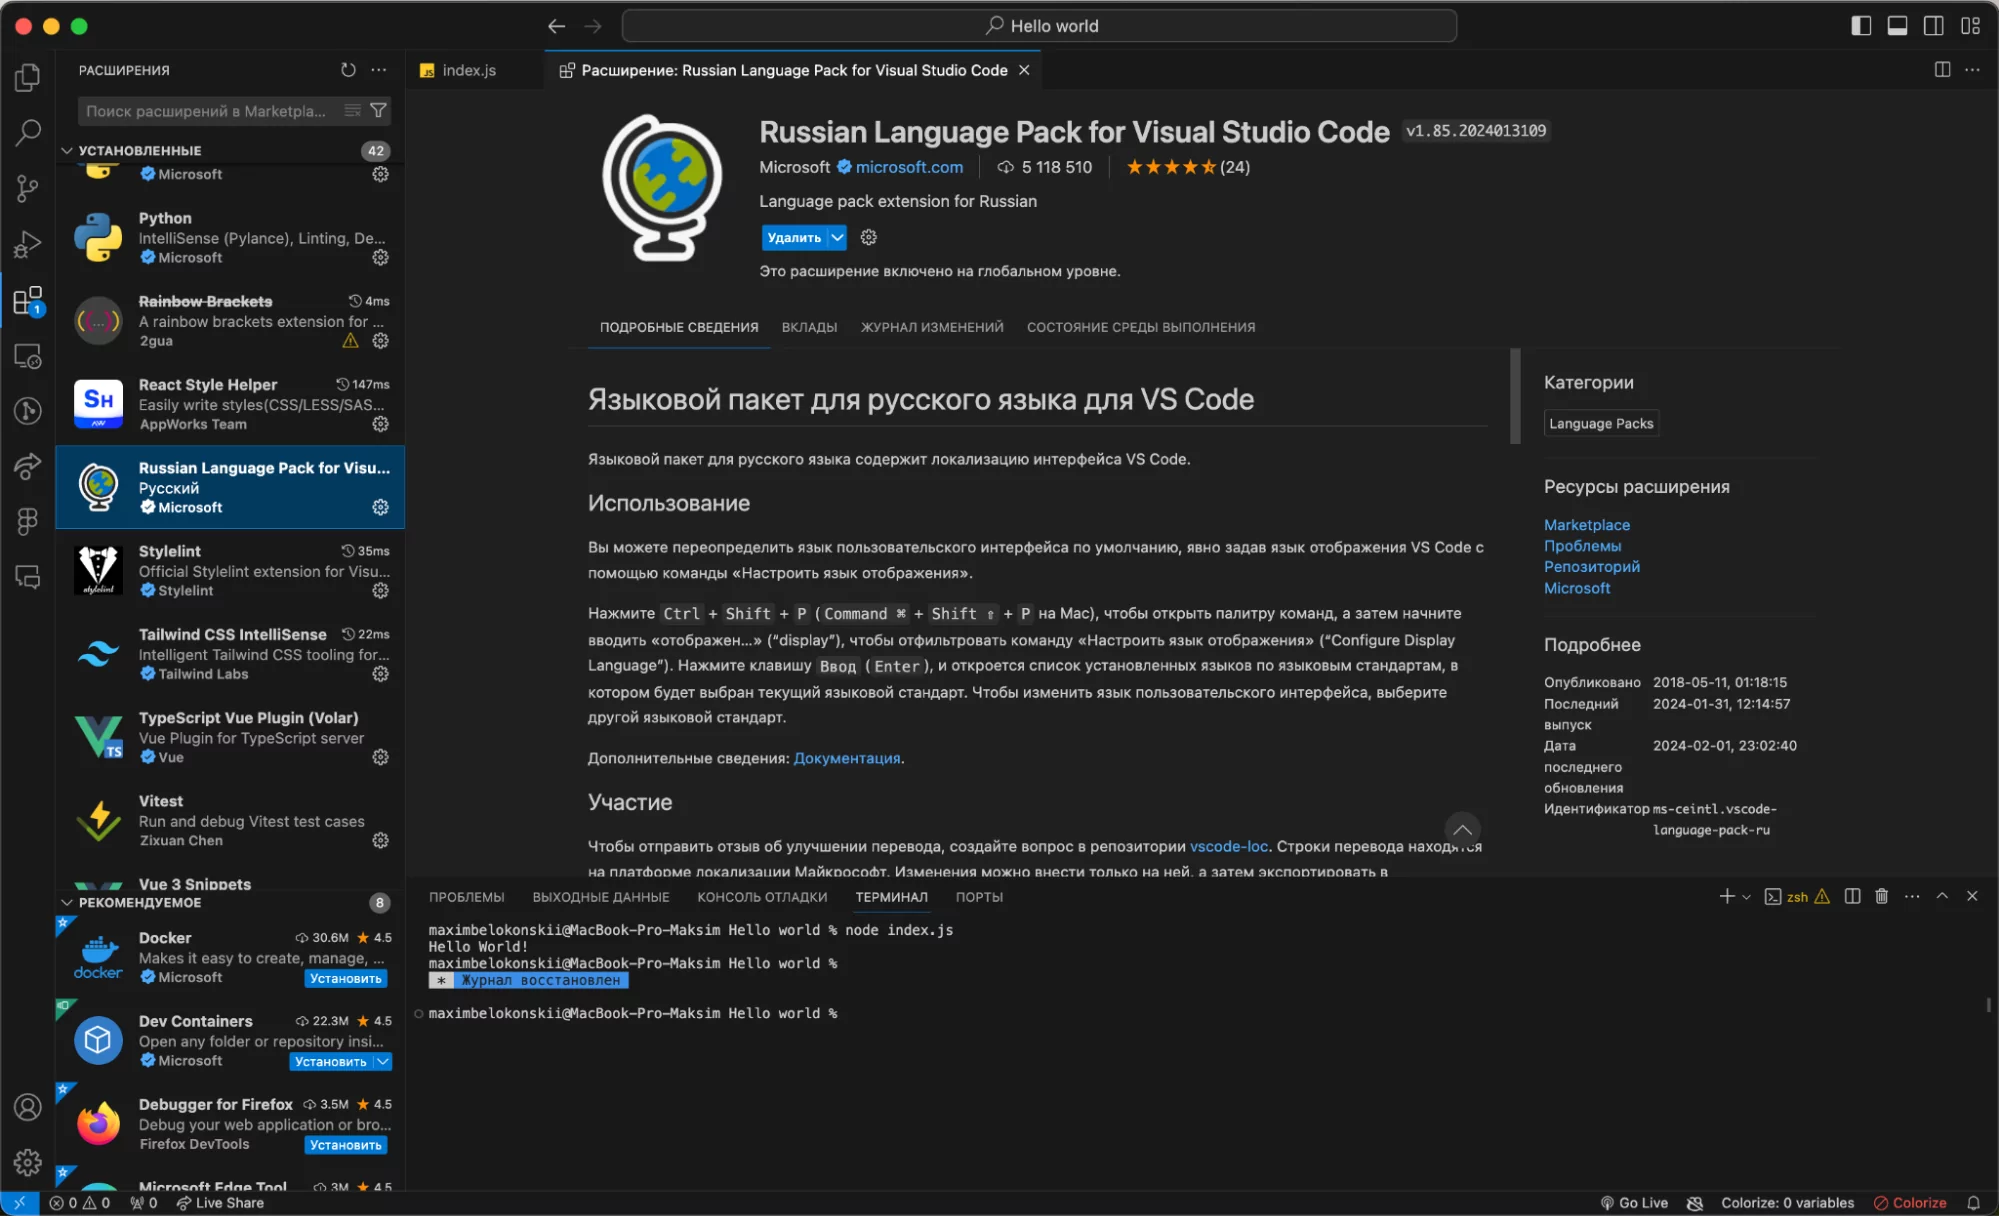The width and height of the screenshot is (1999, 1217).
Task: Toggle the secondary side bar visibility
Action: [1934, 26]
